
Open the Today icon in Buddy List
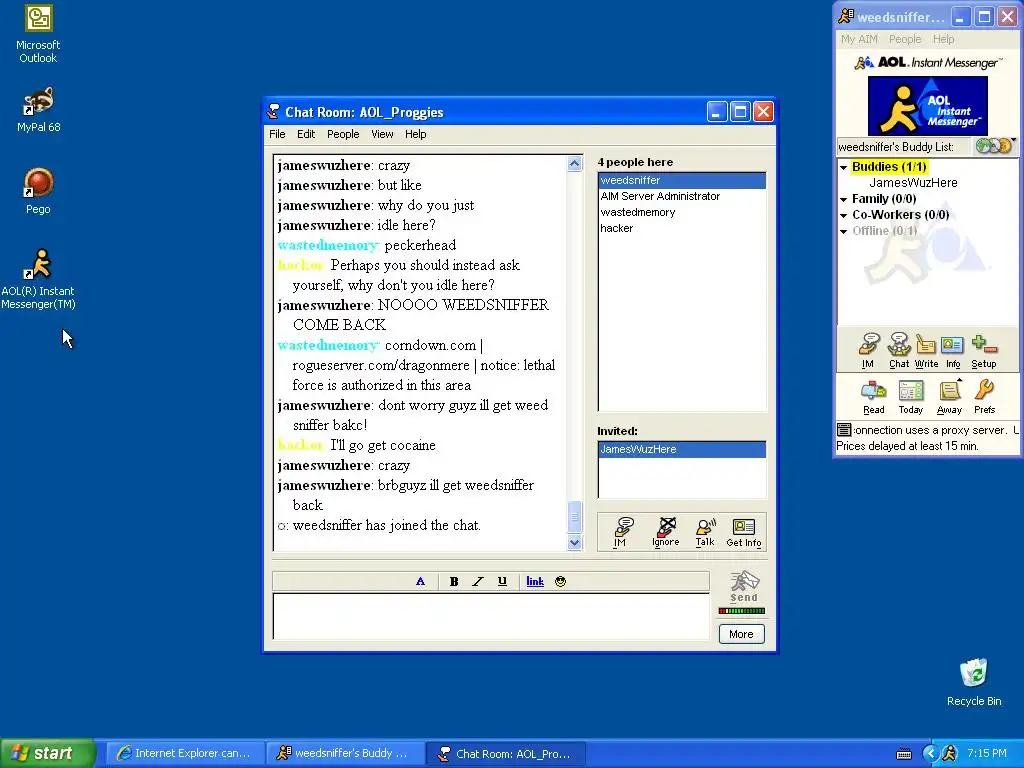click(x=910, y=397)
